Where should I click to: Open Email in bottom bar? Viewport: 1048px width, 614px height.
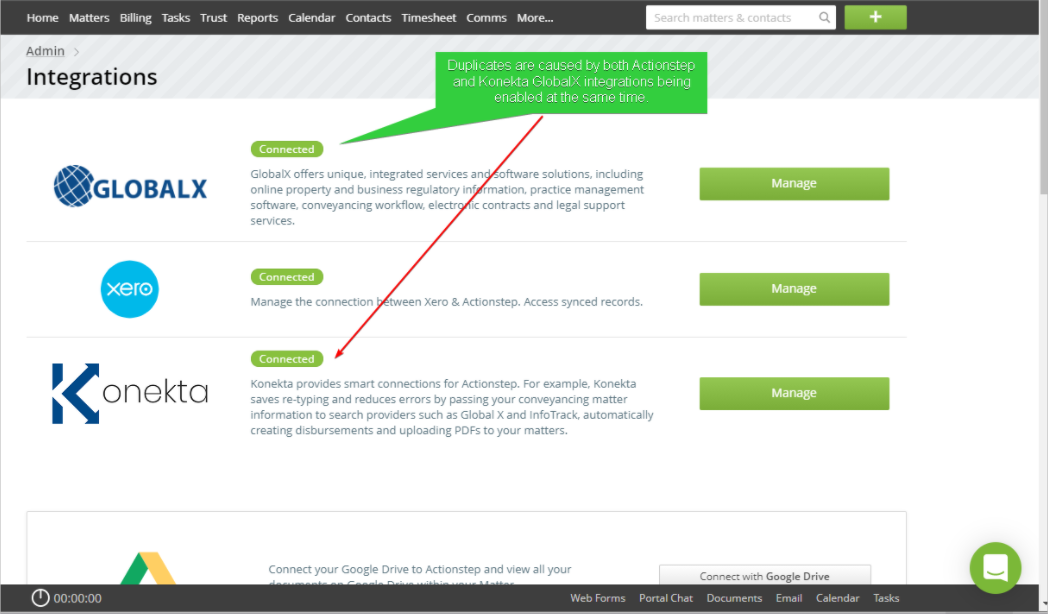pyautogui.click(x=789, y=598)
